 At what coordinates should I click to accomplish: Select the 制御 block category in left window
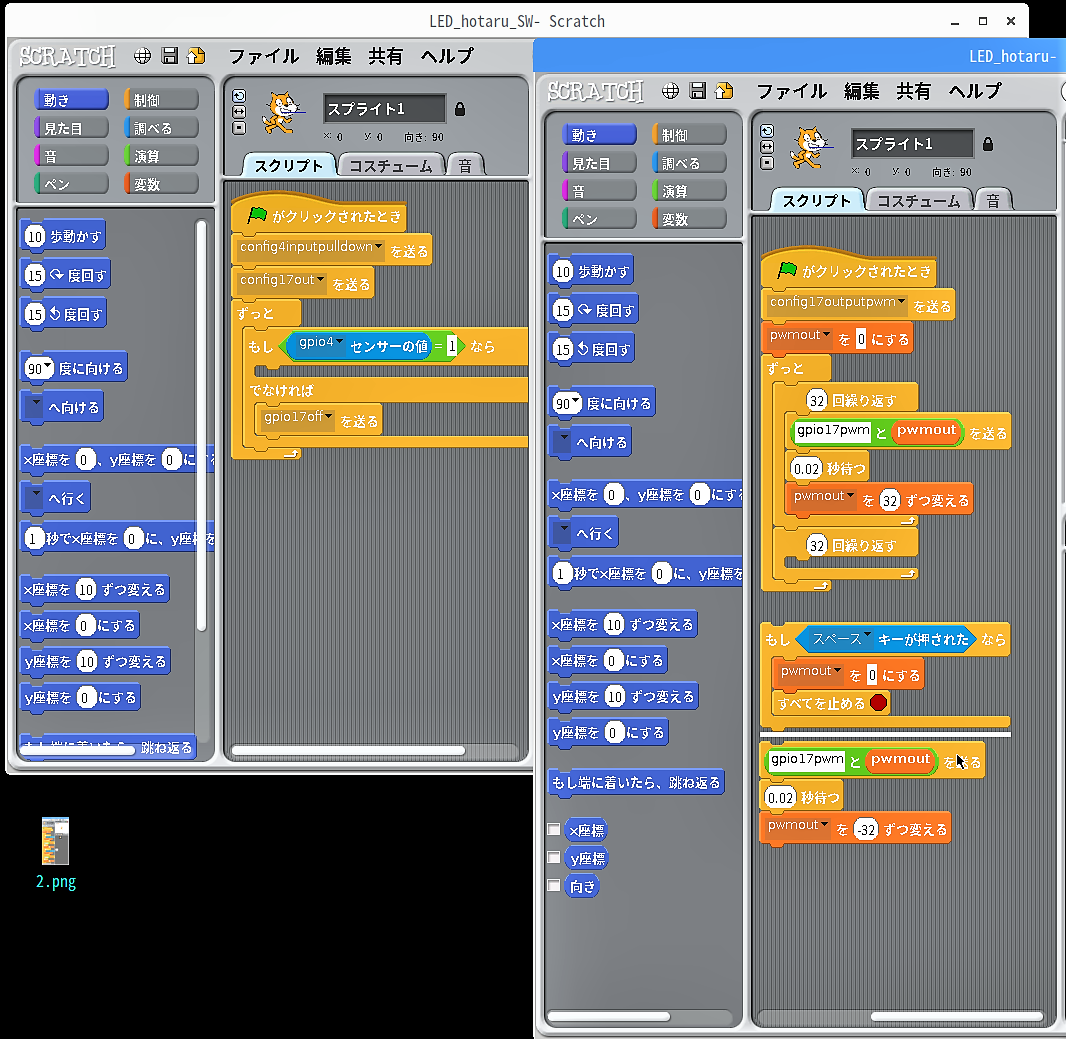pyautogui.click(x=161, y=100)
